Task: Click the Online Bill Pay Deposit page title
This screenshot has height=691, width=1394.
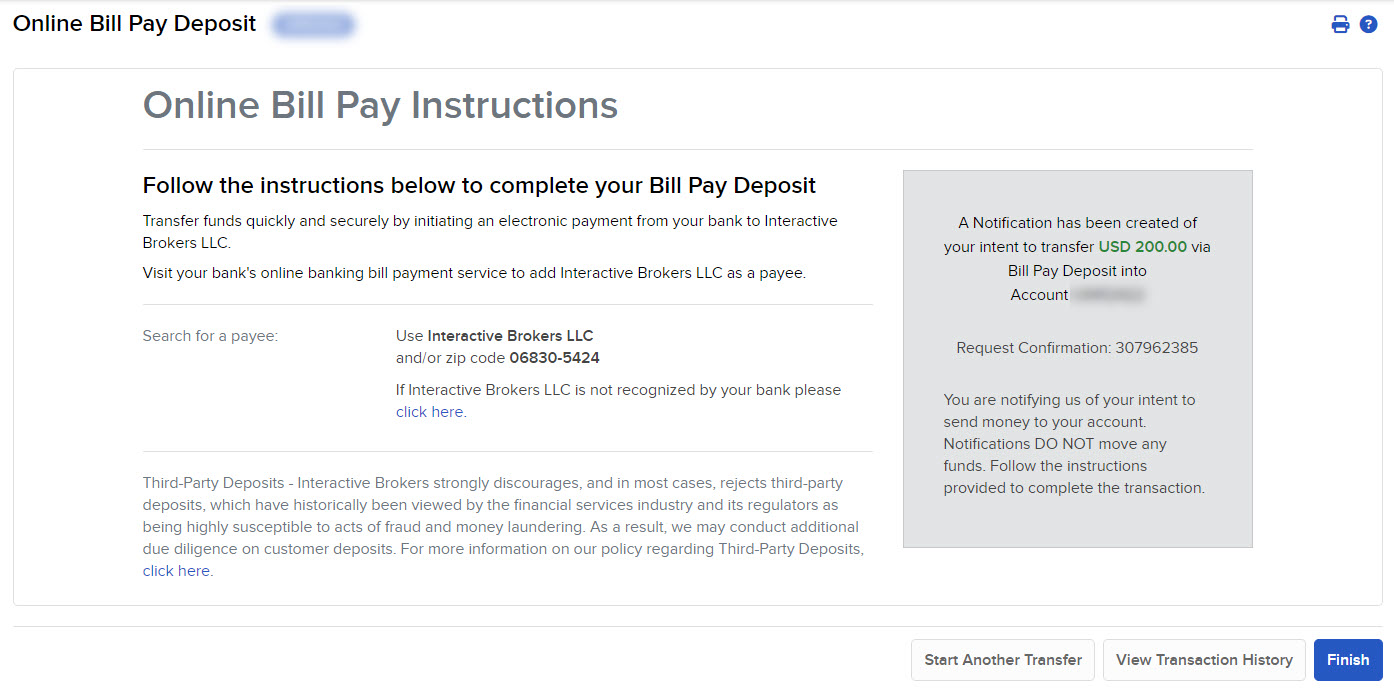Action: click(x=134, y=23)
